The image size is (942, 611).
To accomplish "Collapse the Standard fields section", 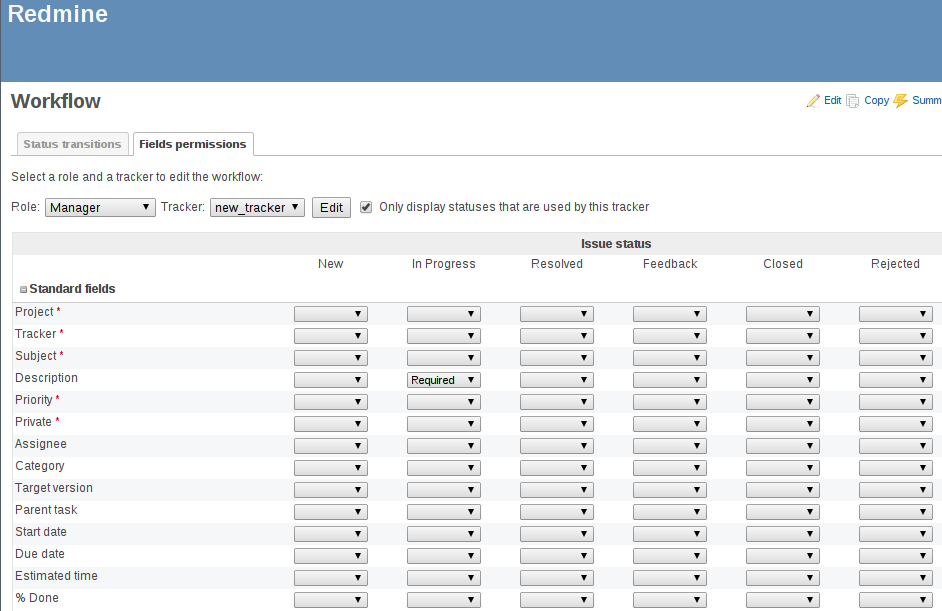I will pyautogui.click(x=23, y=288).
